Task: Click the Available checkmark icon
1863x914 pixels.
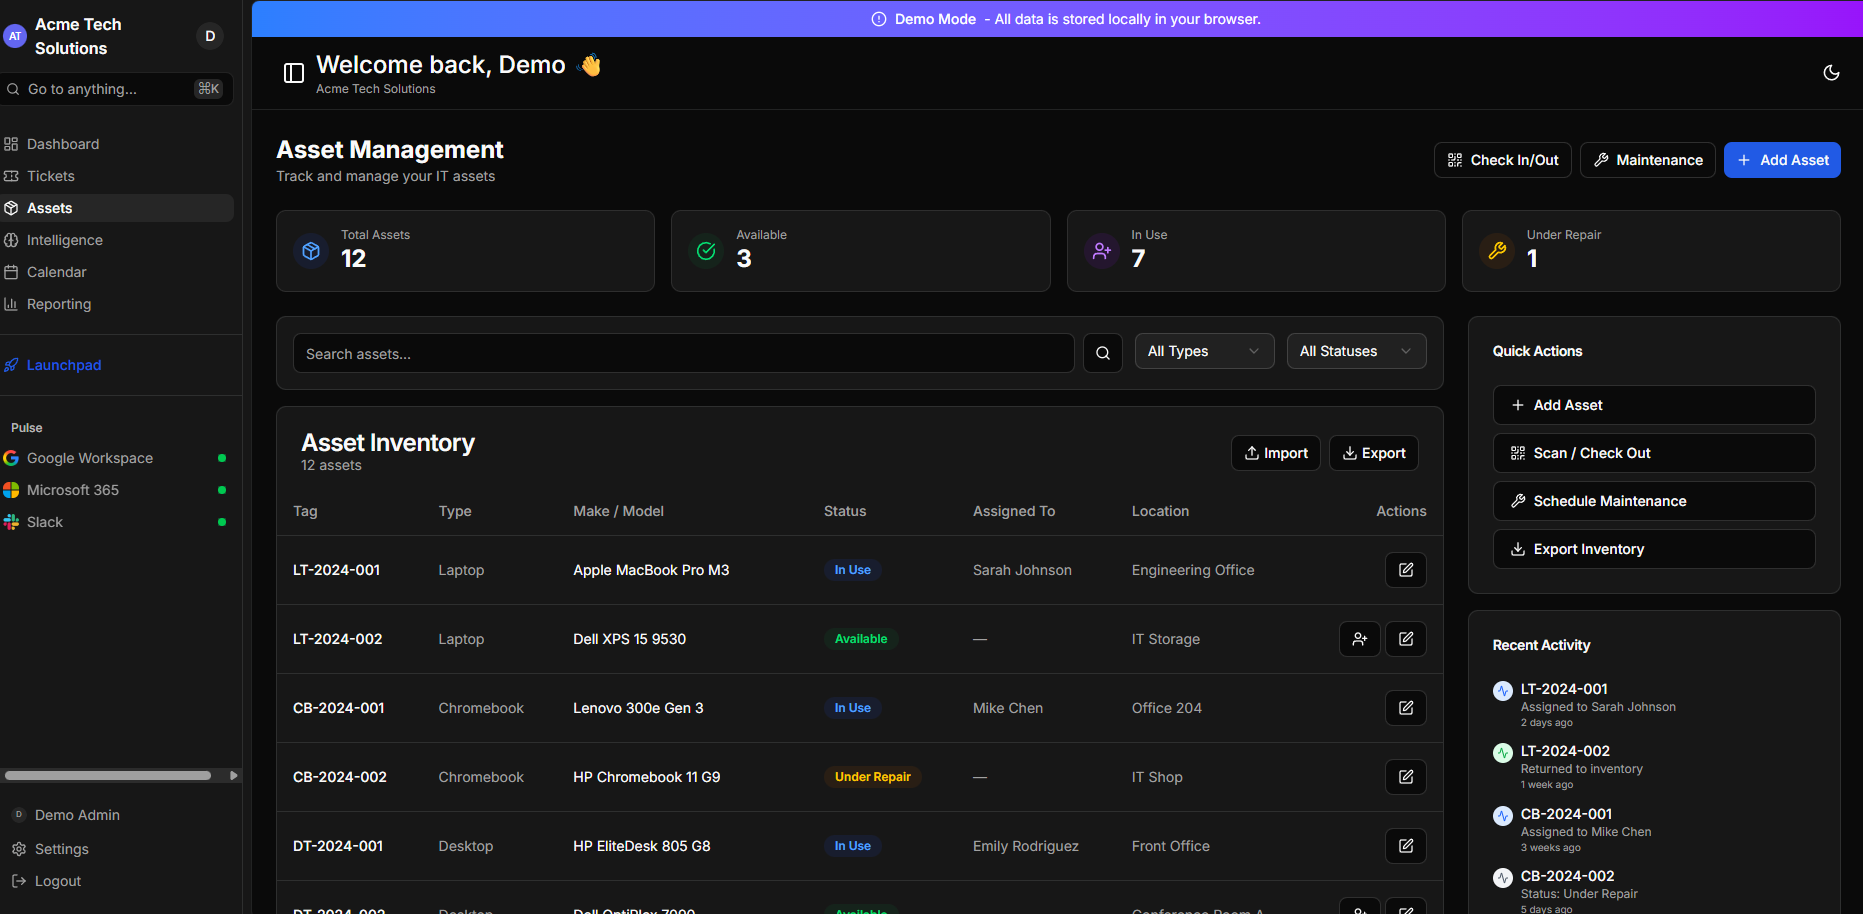Action: [x=706, y=251]
